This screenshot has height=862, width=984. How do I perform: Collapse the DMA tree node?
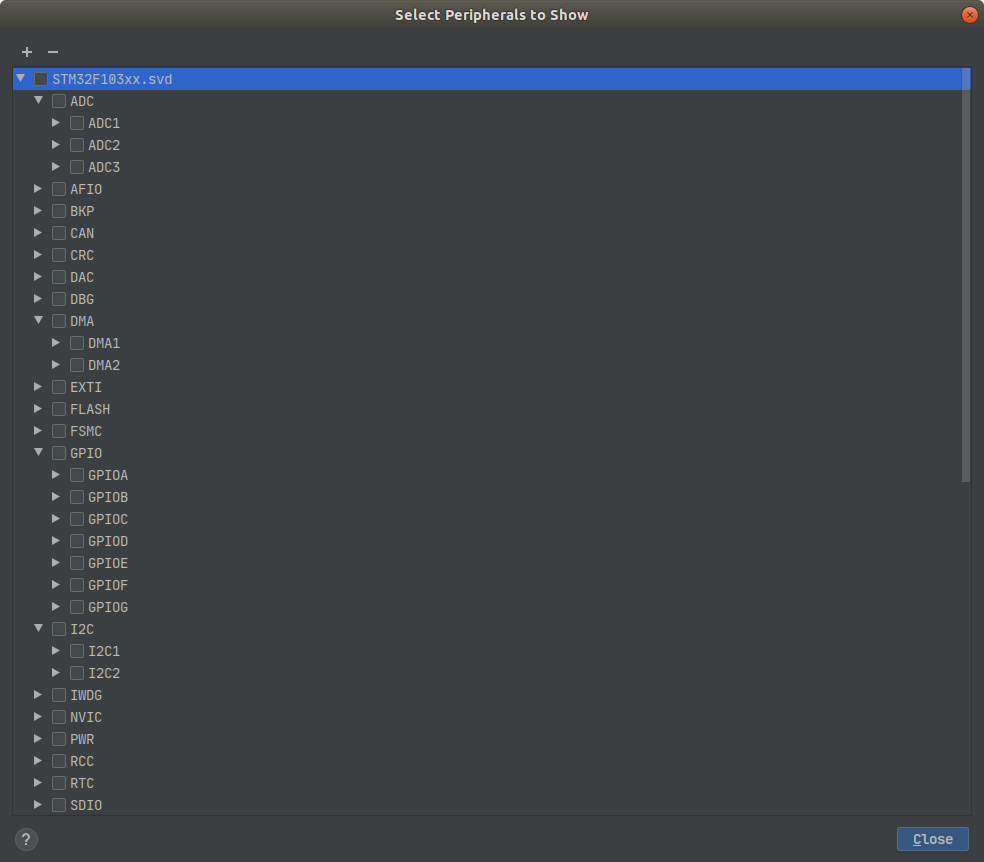tap(38, 321)
